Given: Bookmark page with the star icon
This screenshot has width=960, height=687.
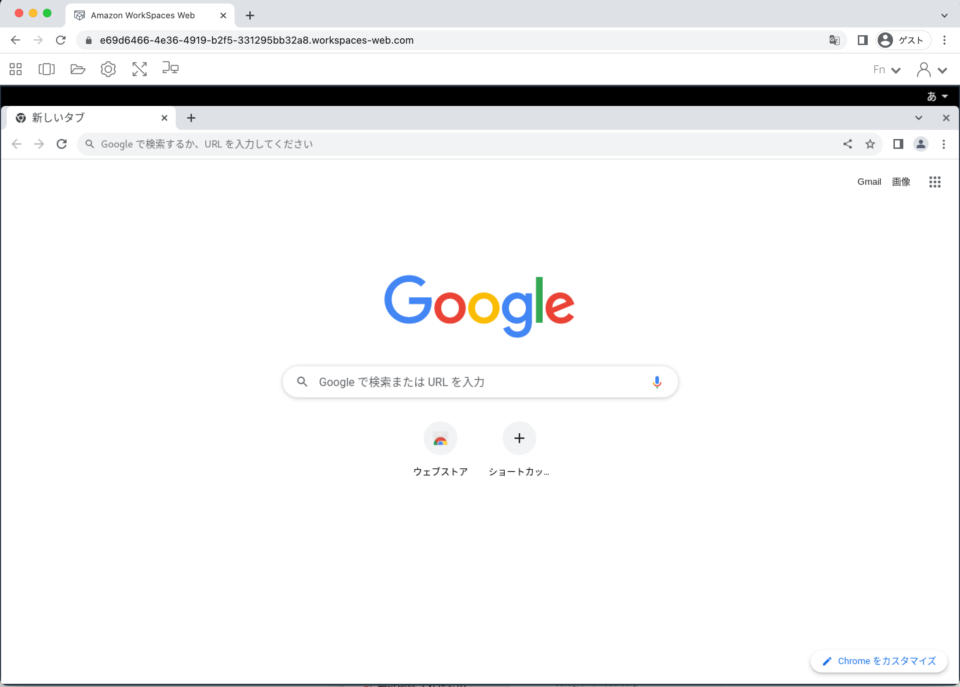Looking at the screenshot, I should 870,144.
